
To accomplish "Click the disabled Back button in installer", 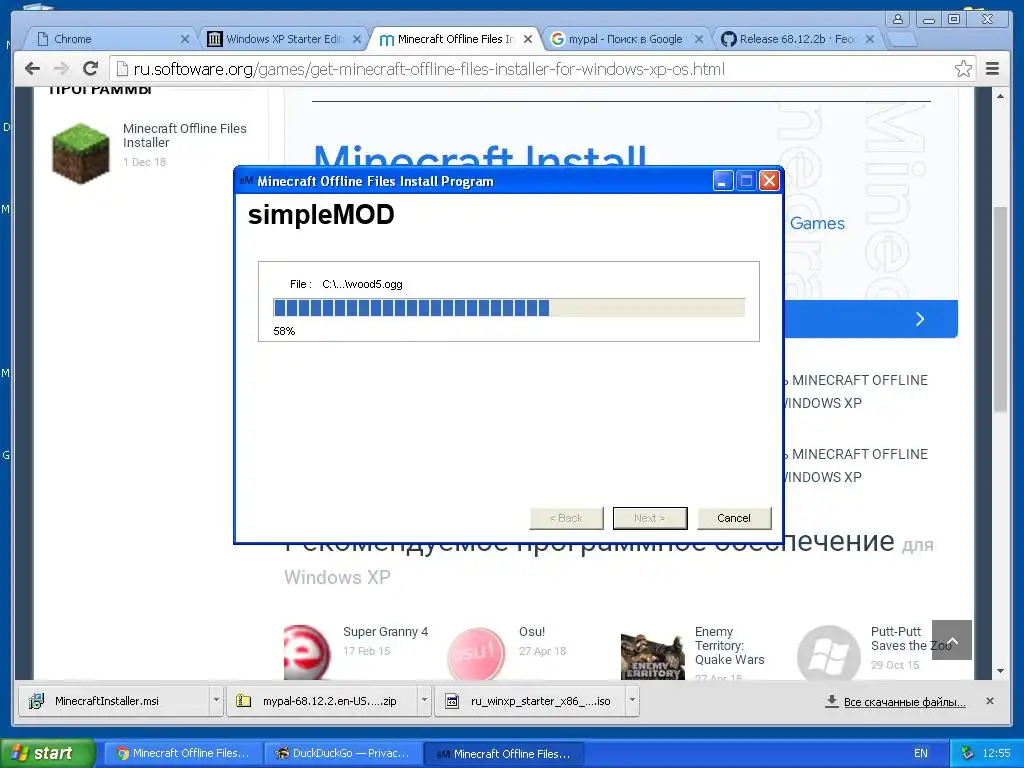I will coord(566,518).
